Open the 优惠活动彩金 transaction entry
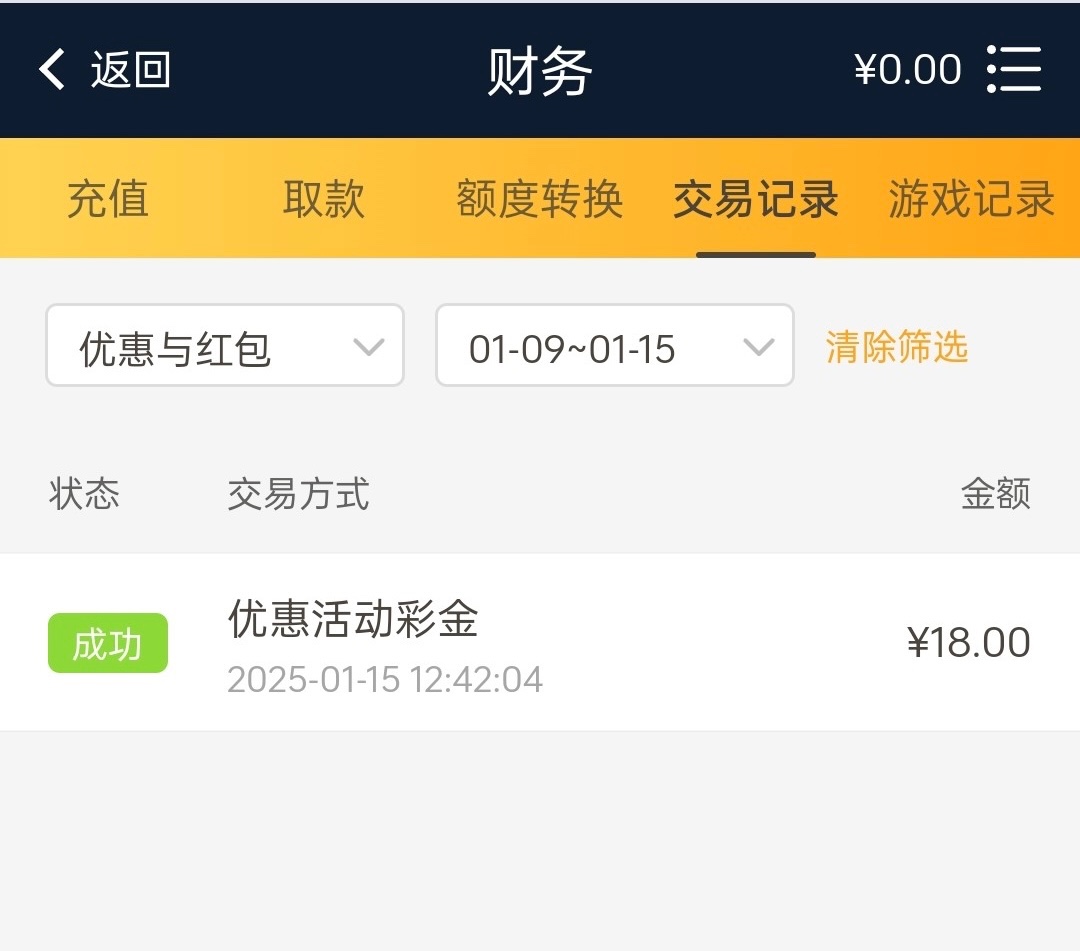The height and width of the screenshot is (951, 1080). 353,619
